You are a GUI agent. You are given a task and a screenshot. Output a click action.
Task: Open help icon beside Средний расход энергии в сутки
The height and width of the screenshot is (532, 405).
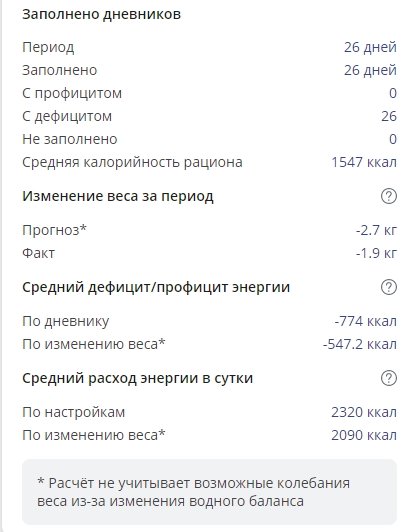coord(389,378)
